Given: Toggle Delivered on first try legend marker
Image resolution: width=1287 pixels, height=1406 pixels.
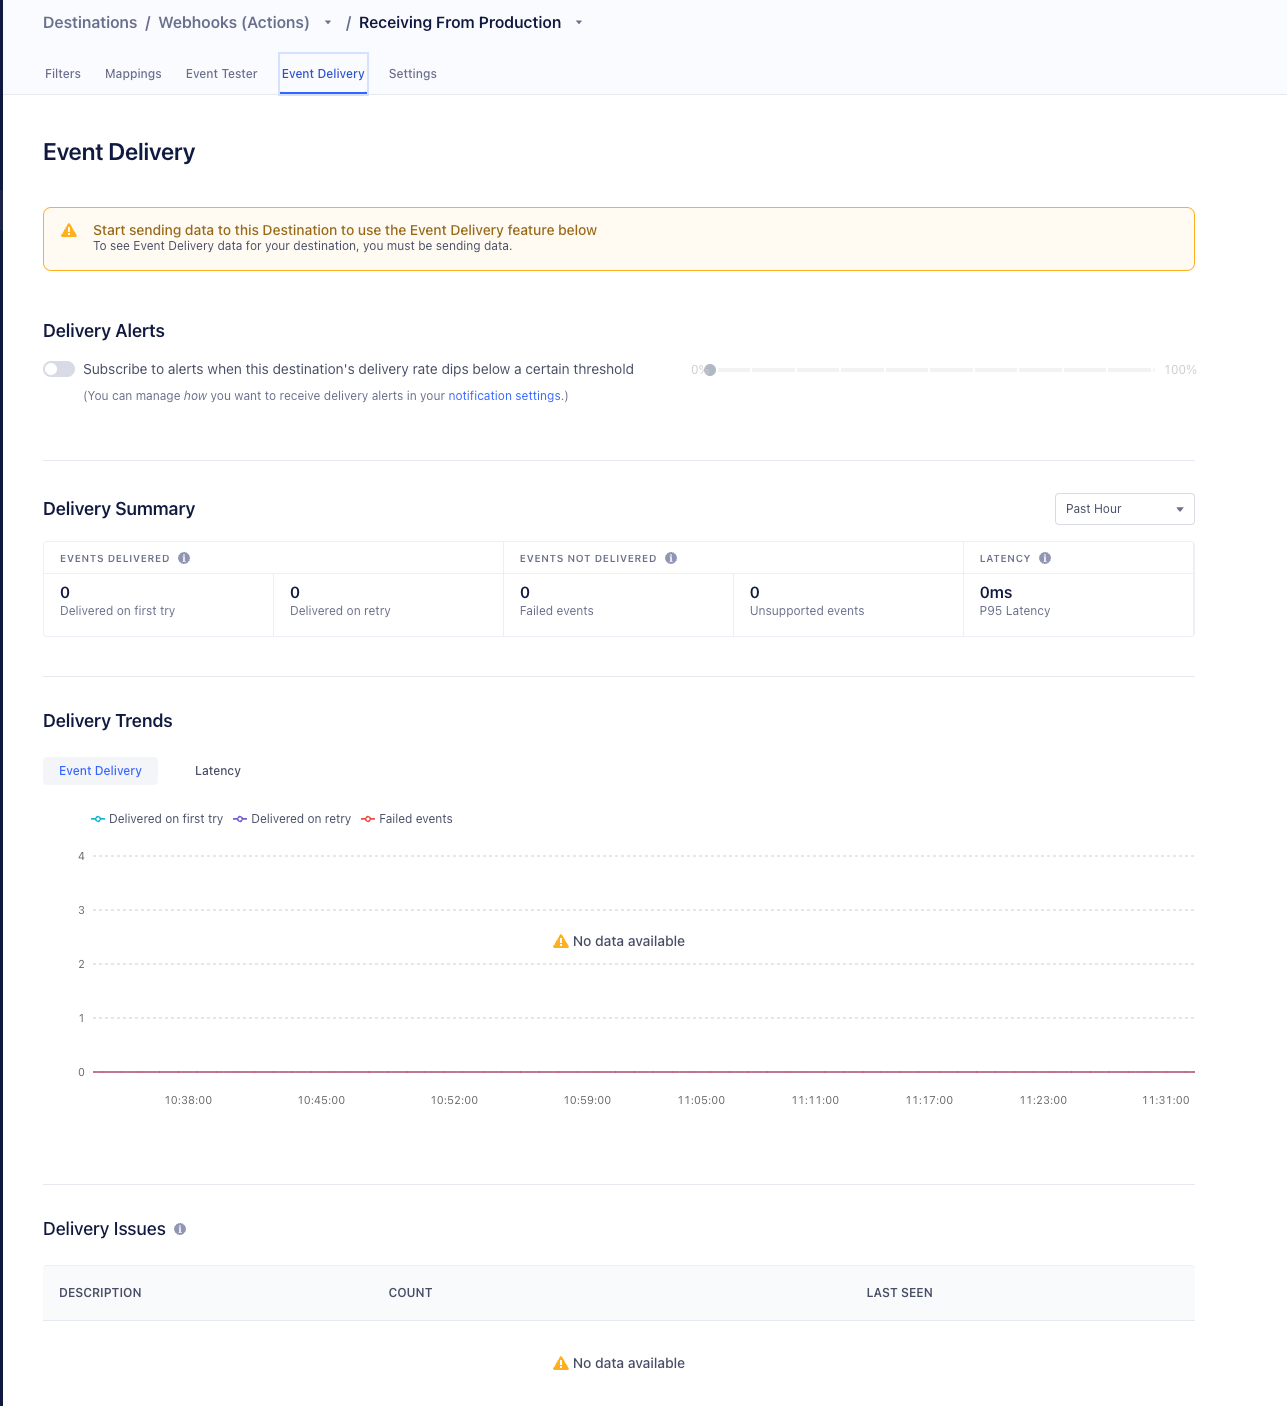Looking at the screenshot, I should click(x=98, y=819).
